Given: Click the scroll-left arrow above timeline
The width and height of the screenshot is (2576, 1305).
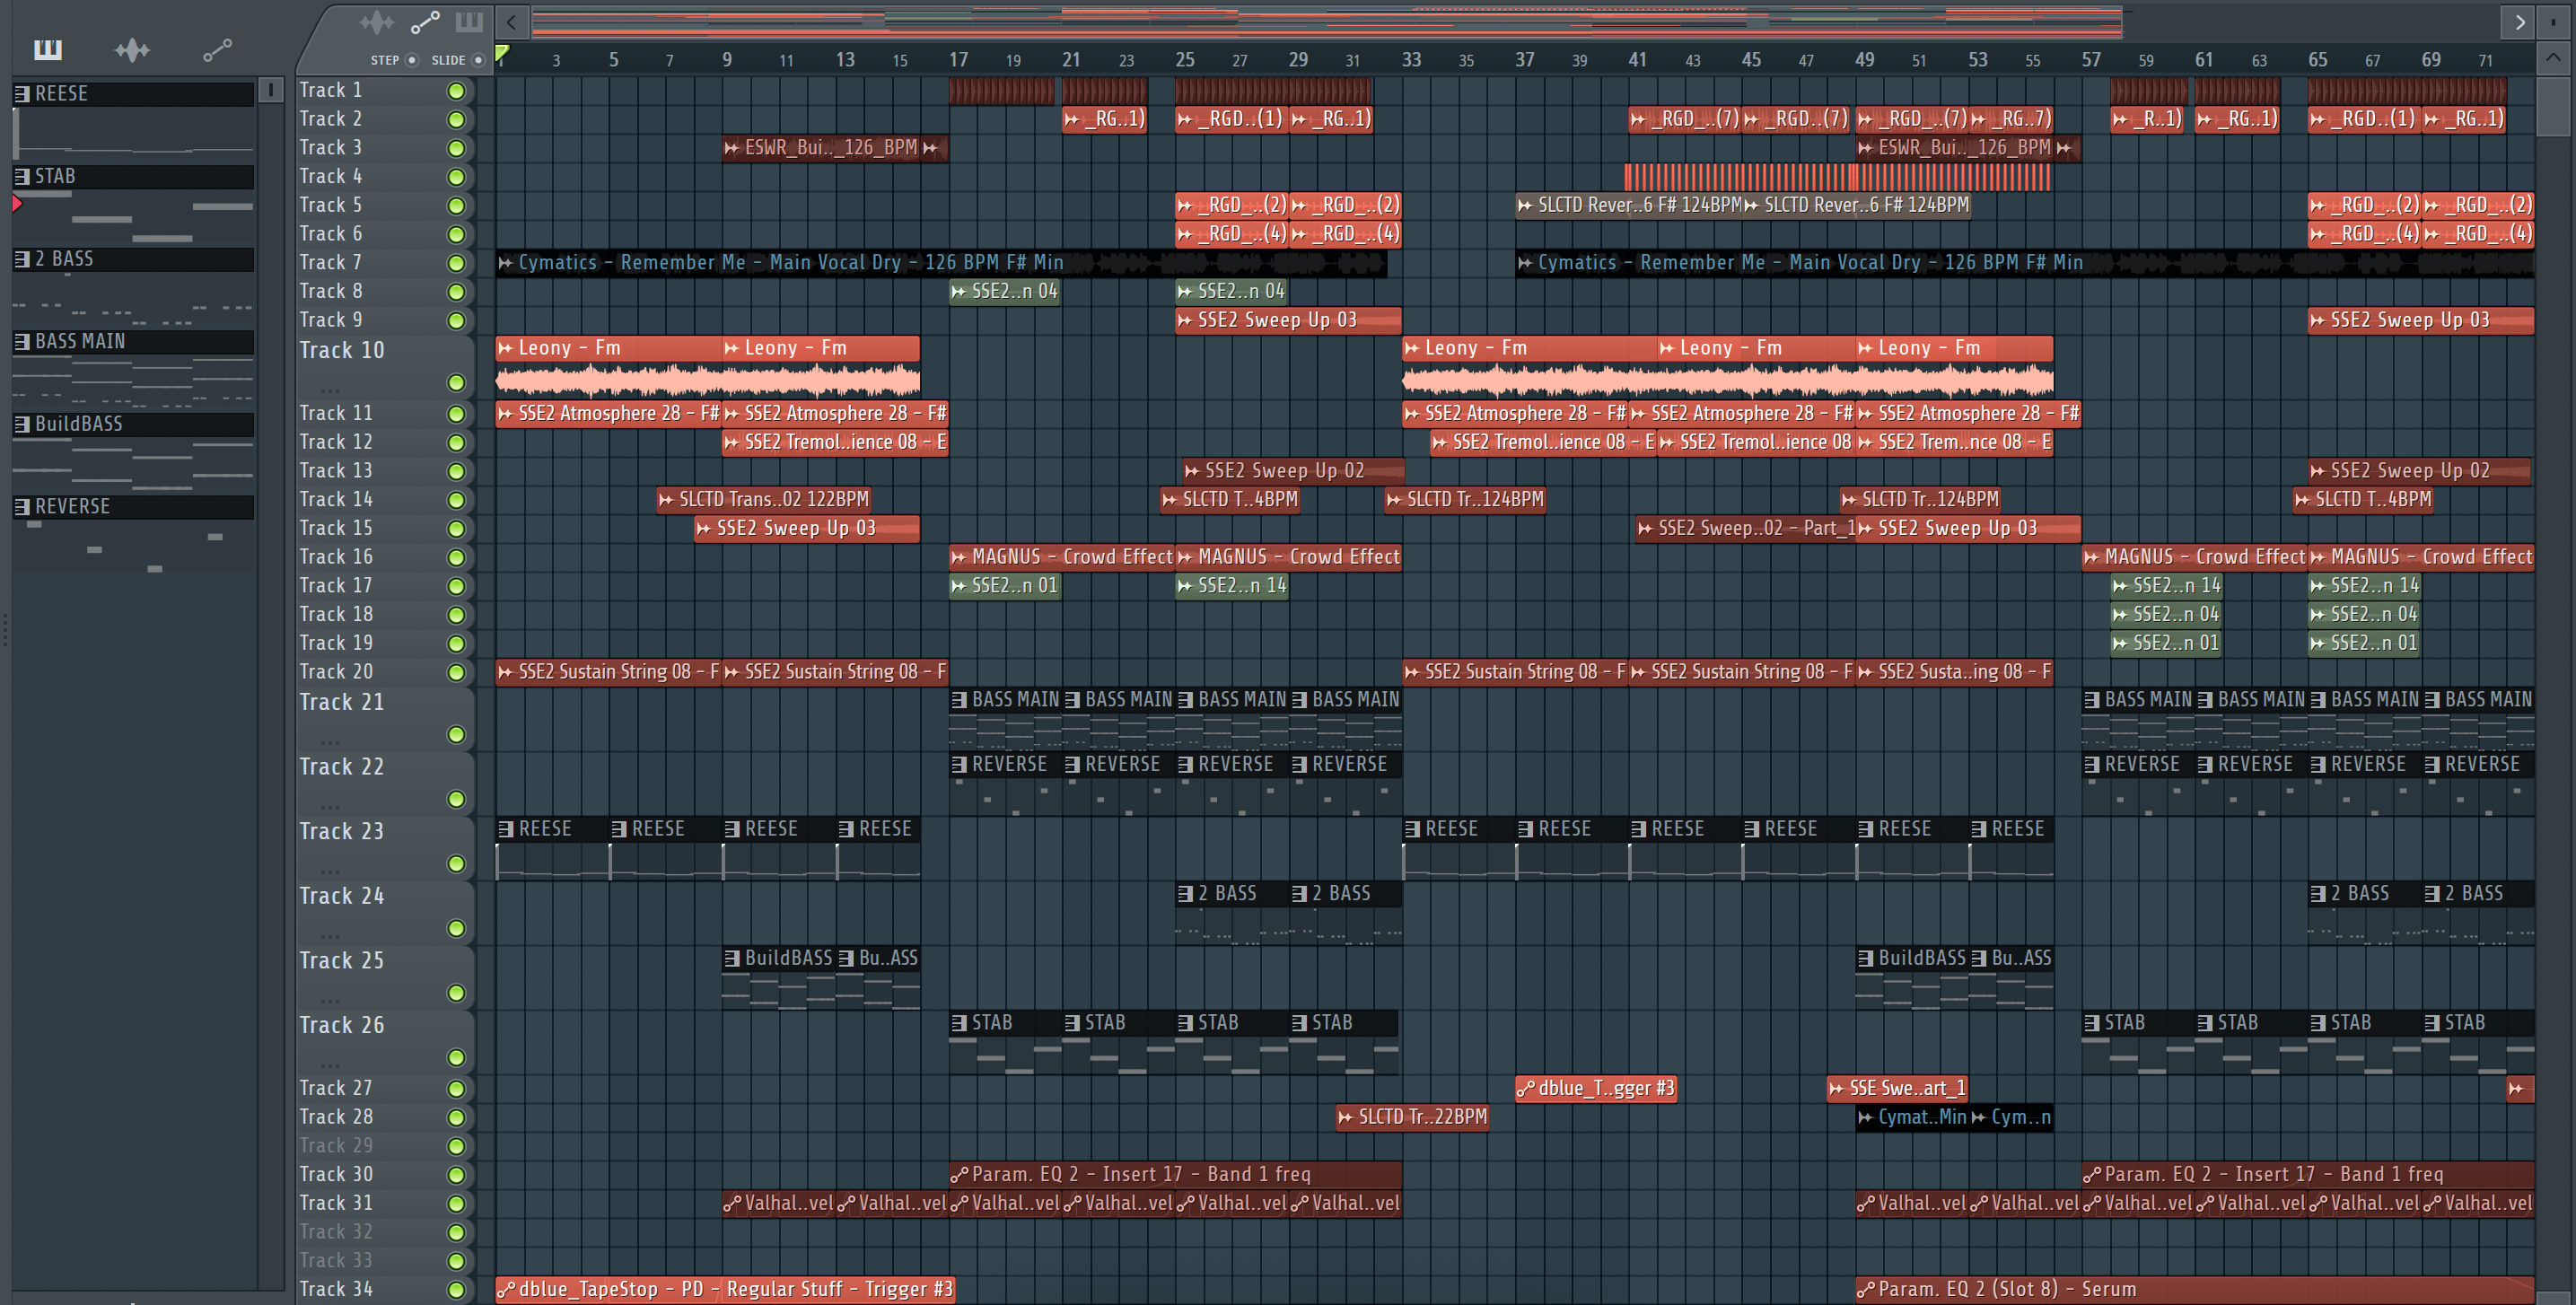Looking at the screenshot, I should [511, 22].
